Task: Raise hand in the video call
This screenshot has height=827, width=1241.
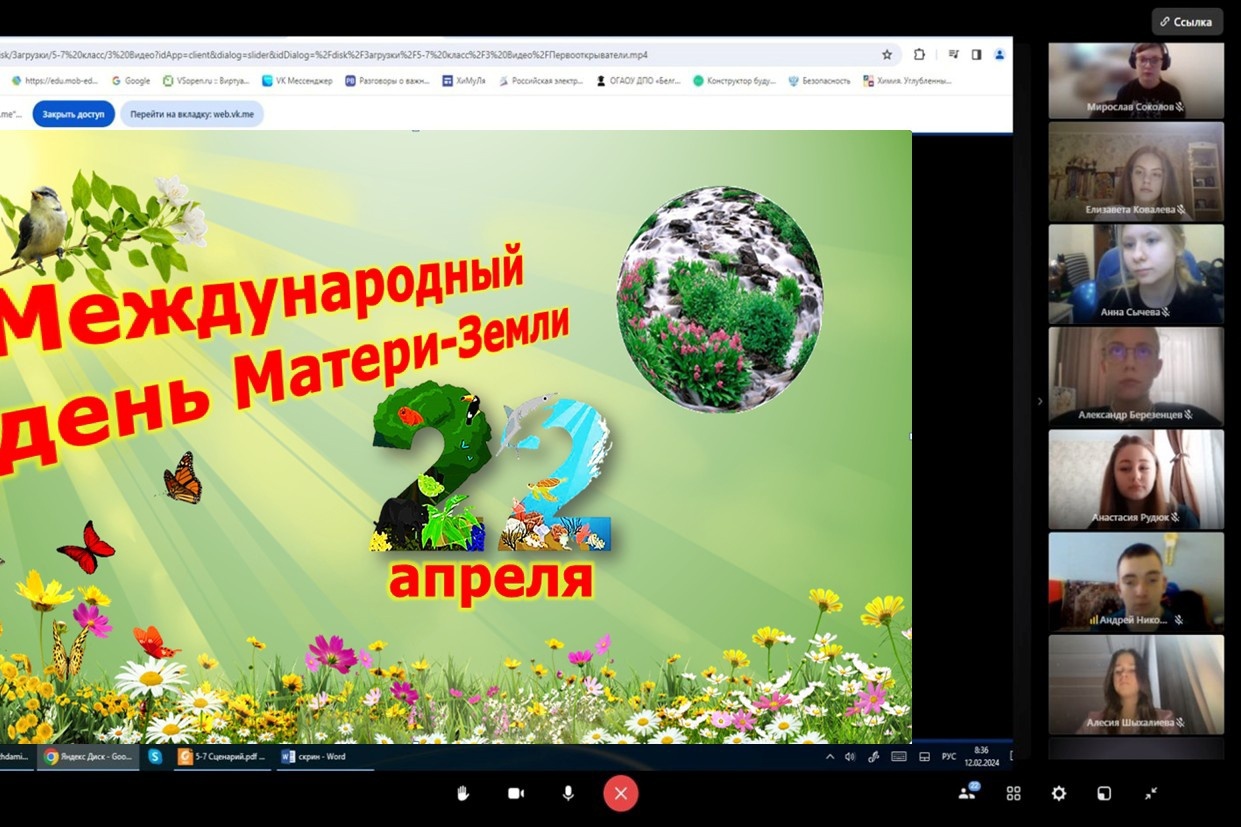Action: [463, 793]
